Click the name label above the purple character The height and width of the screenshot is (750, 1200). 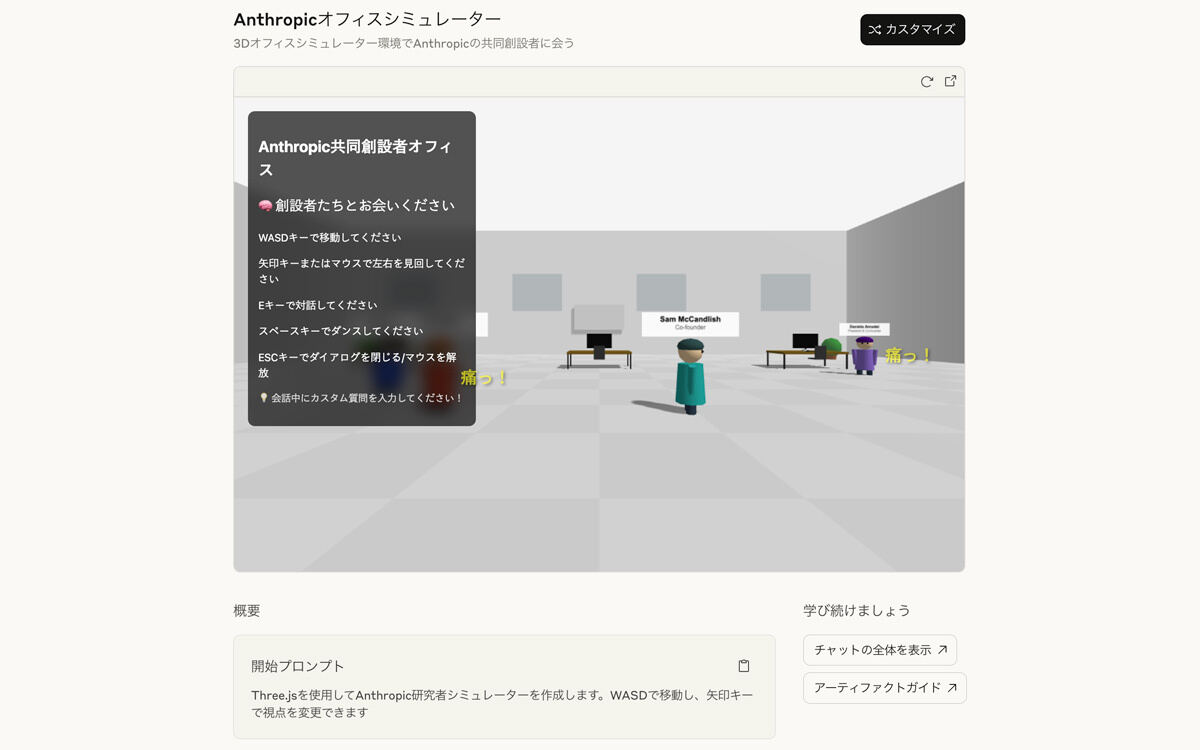point(864,329)
